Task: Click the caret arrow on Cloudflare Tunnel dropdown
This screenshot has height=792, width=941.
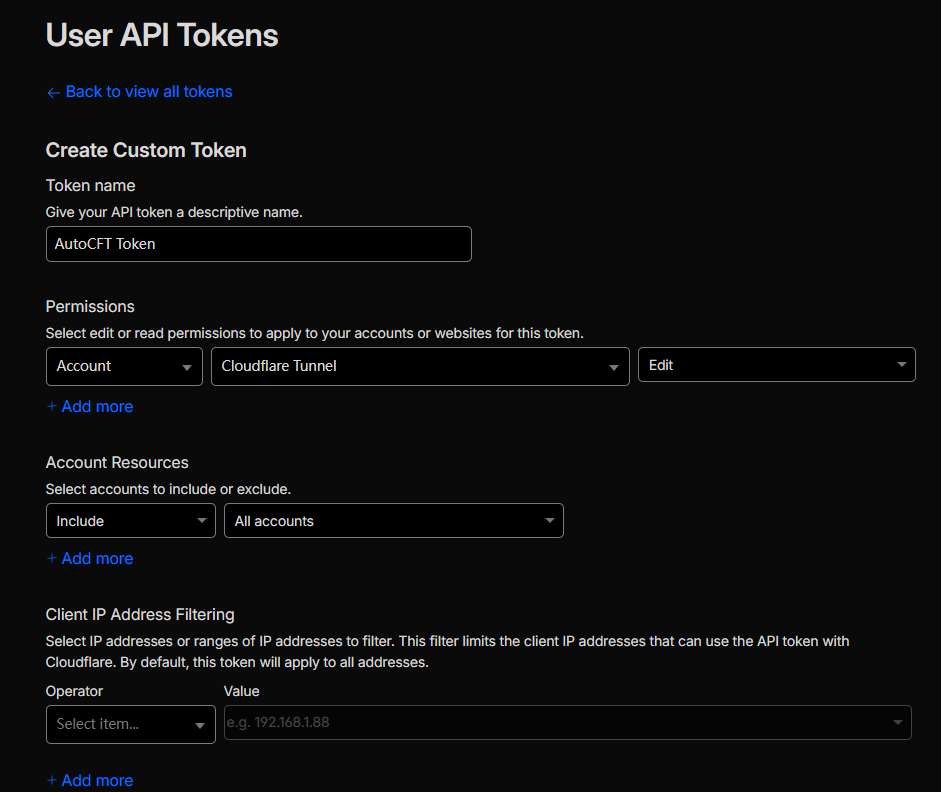Action: 614,368
